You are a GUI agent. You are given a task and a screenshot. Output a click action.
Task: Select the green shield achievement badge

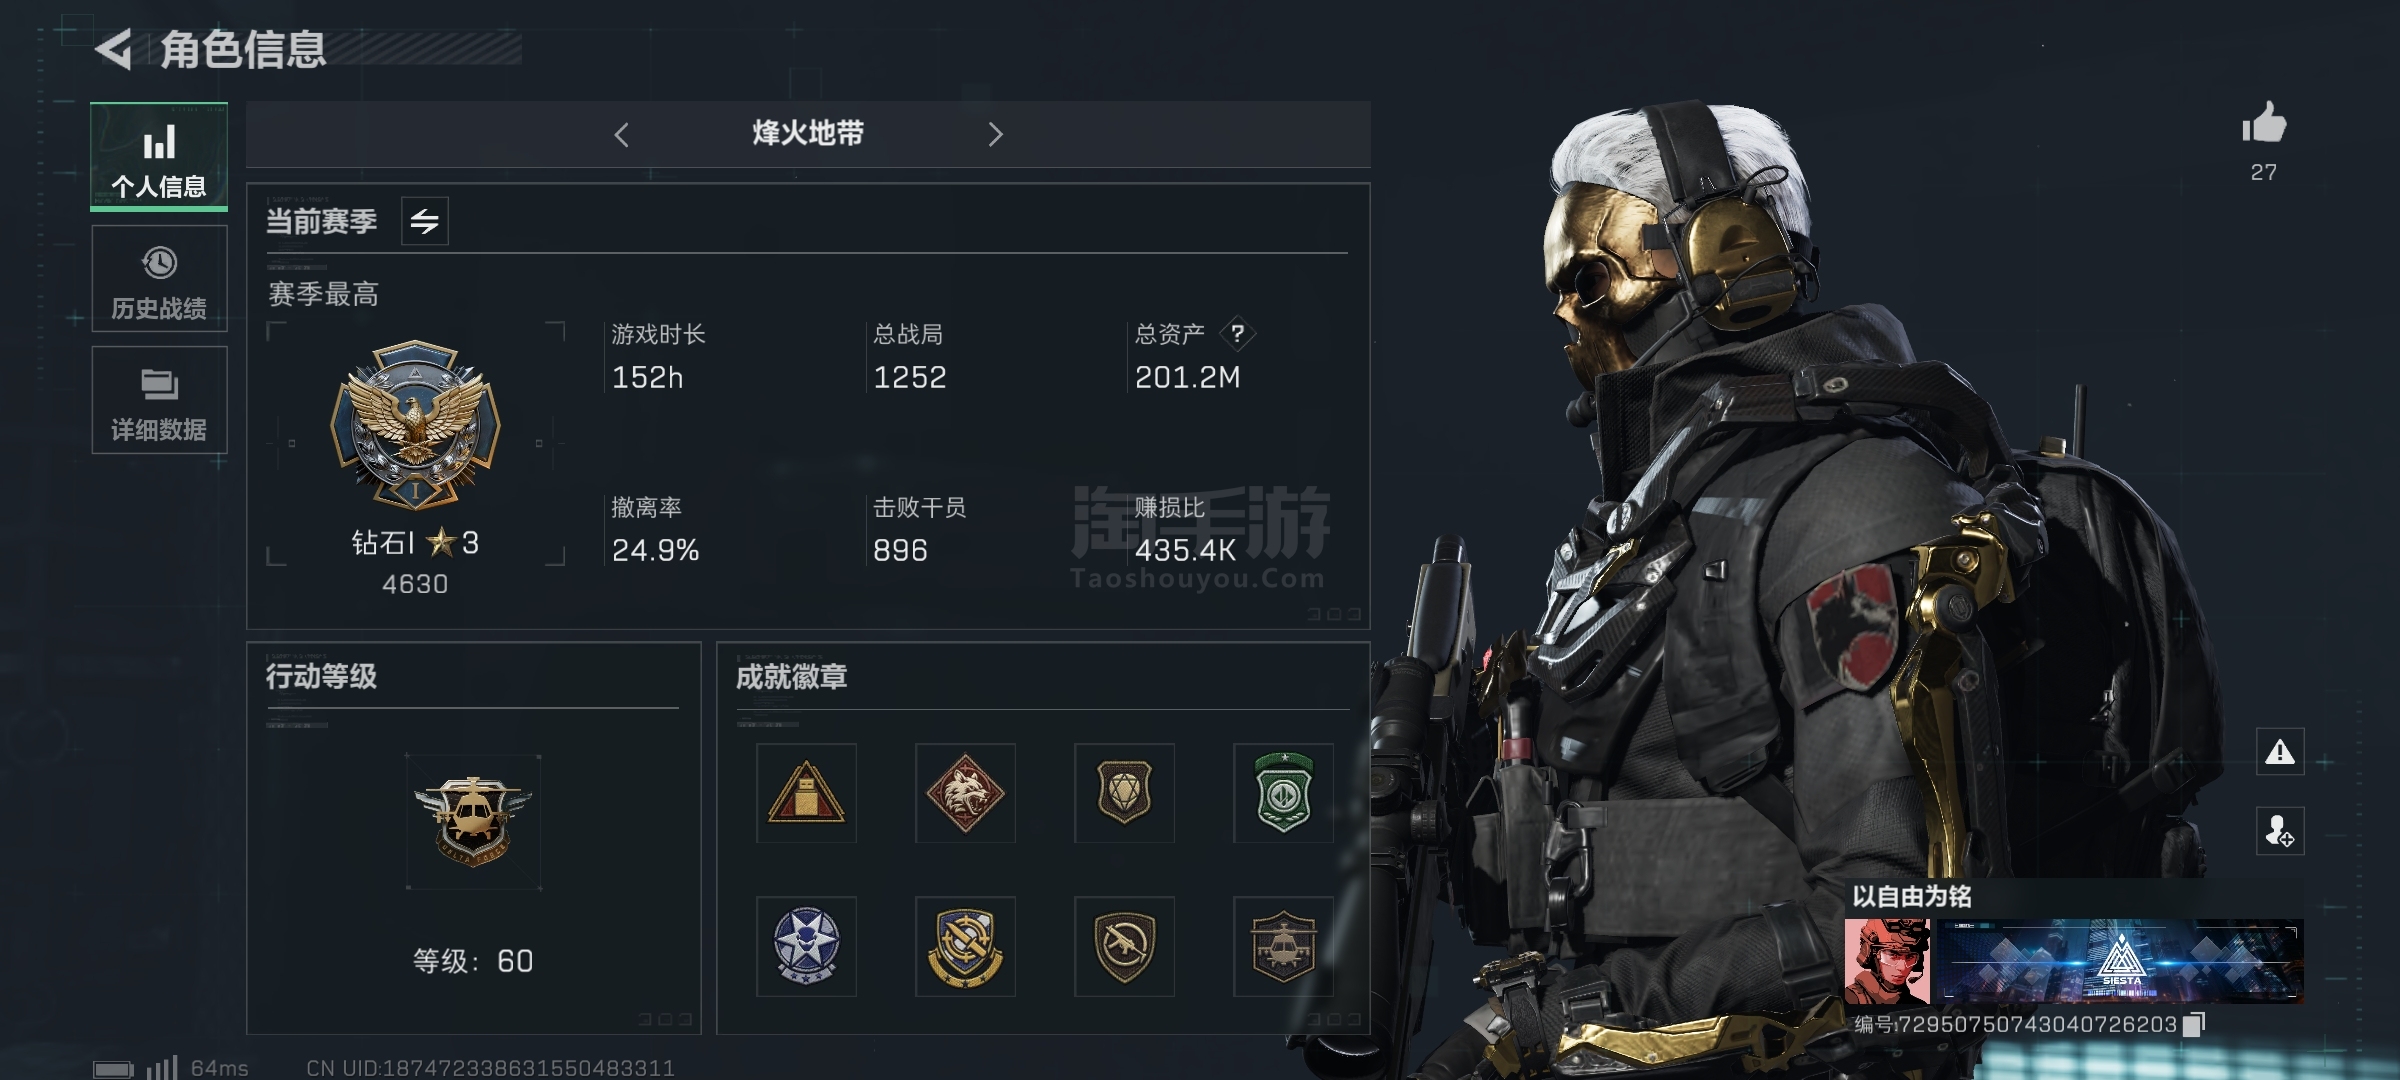[x=1283, y=793]
